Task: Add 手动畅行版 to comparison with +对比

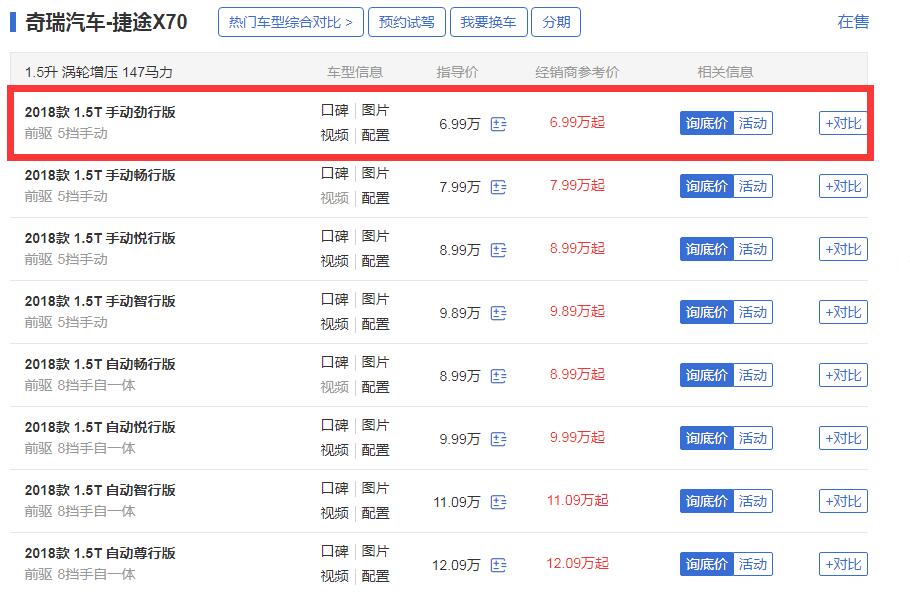Action: [843, 186]
